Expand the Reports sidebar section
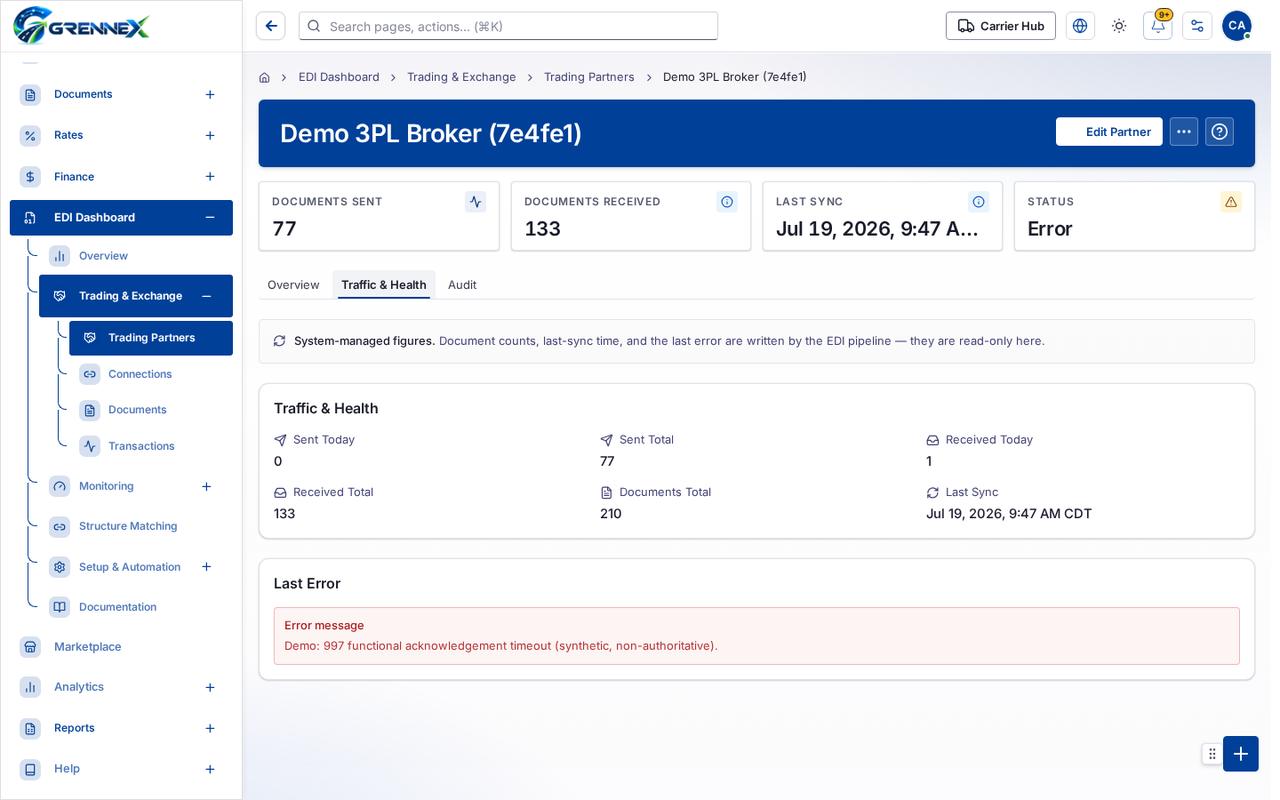1280x800 pixels. 210,729
